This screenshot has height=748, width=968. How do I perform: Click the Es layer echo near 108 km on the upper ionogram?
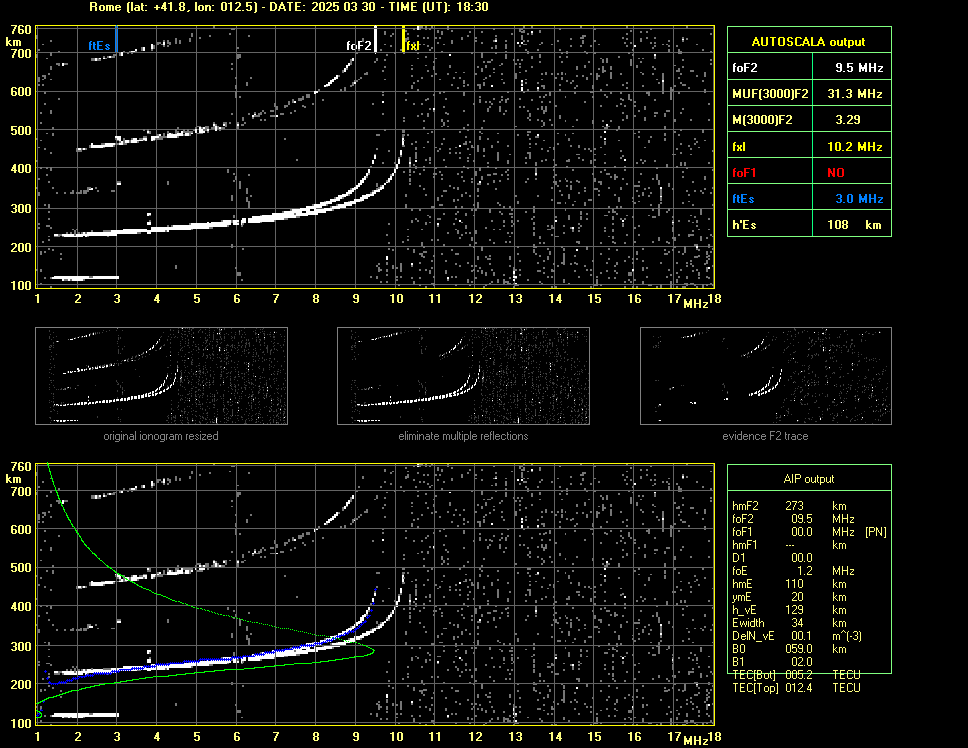click(x=85, y=278)
